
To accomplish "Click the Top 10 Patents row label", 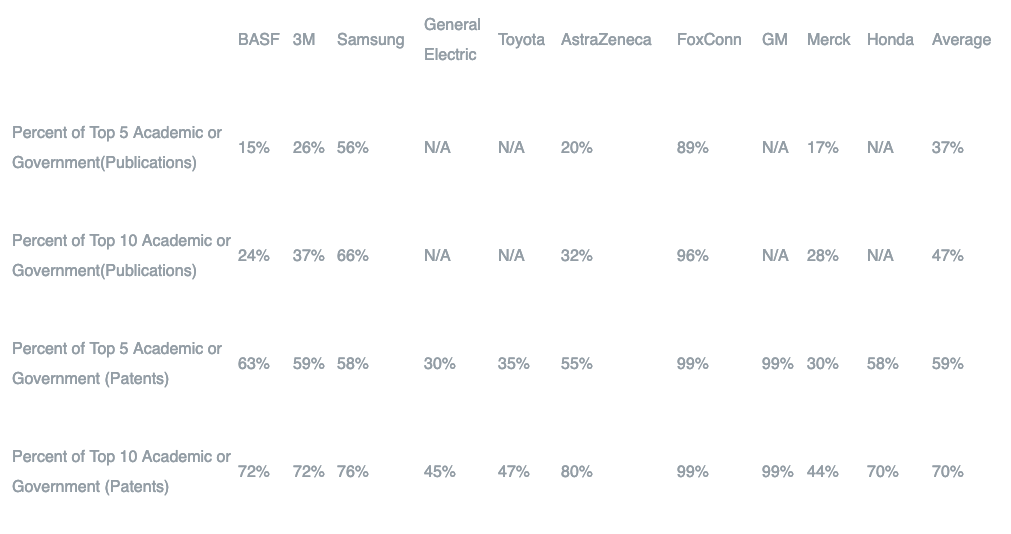I will (121, 471).
